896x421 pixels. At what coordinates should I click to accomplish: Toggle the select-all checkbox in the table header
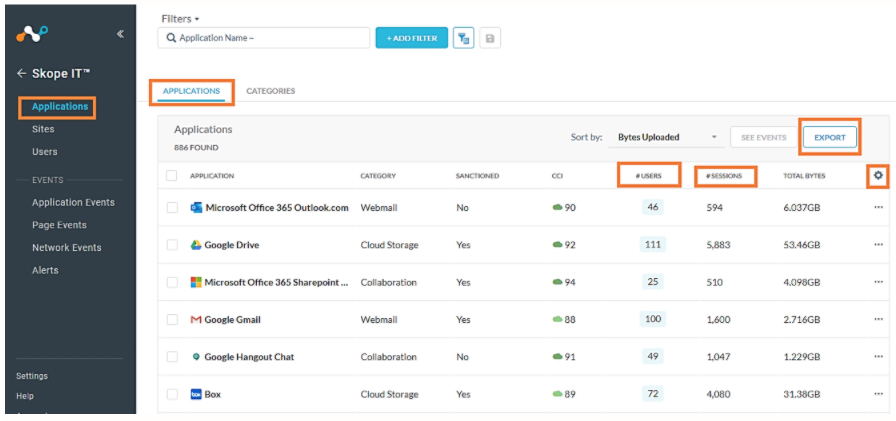[x=171, y=175]
